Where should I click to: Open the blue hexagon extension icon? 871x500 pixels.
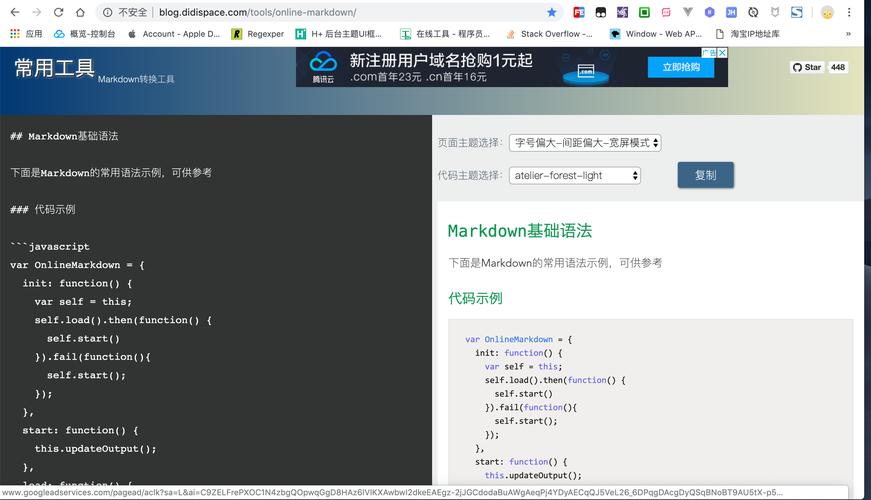pos(709,12)
